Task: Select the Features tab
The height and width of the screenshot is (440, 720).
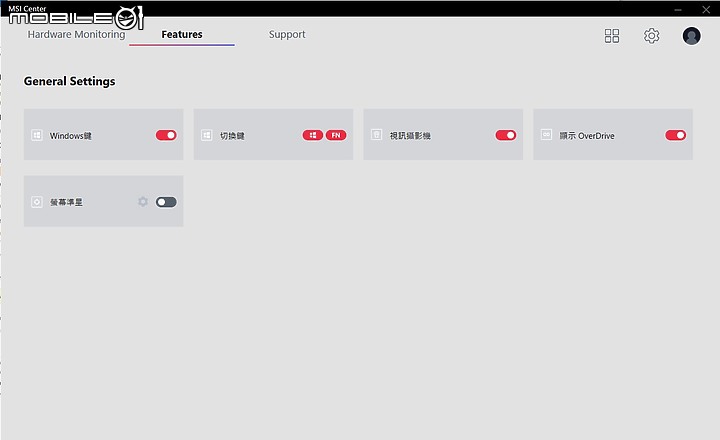Action: 182,34
